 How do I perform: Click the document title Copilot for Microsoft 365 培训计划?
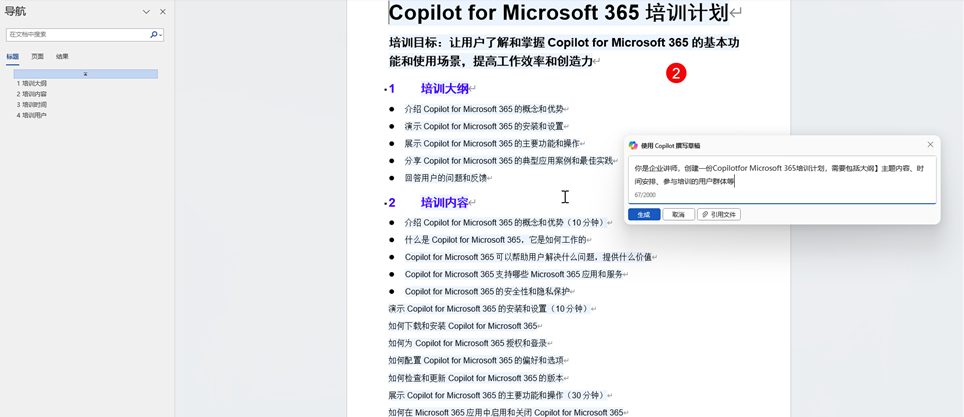[558, 12]
